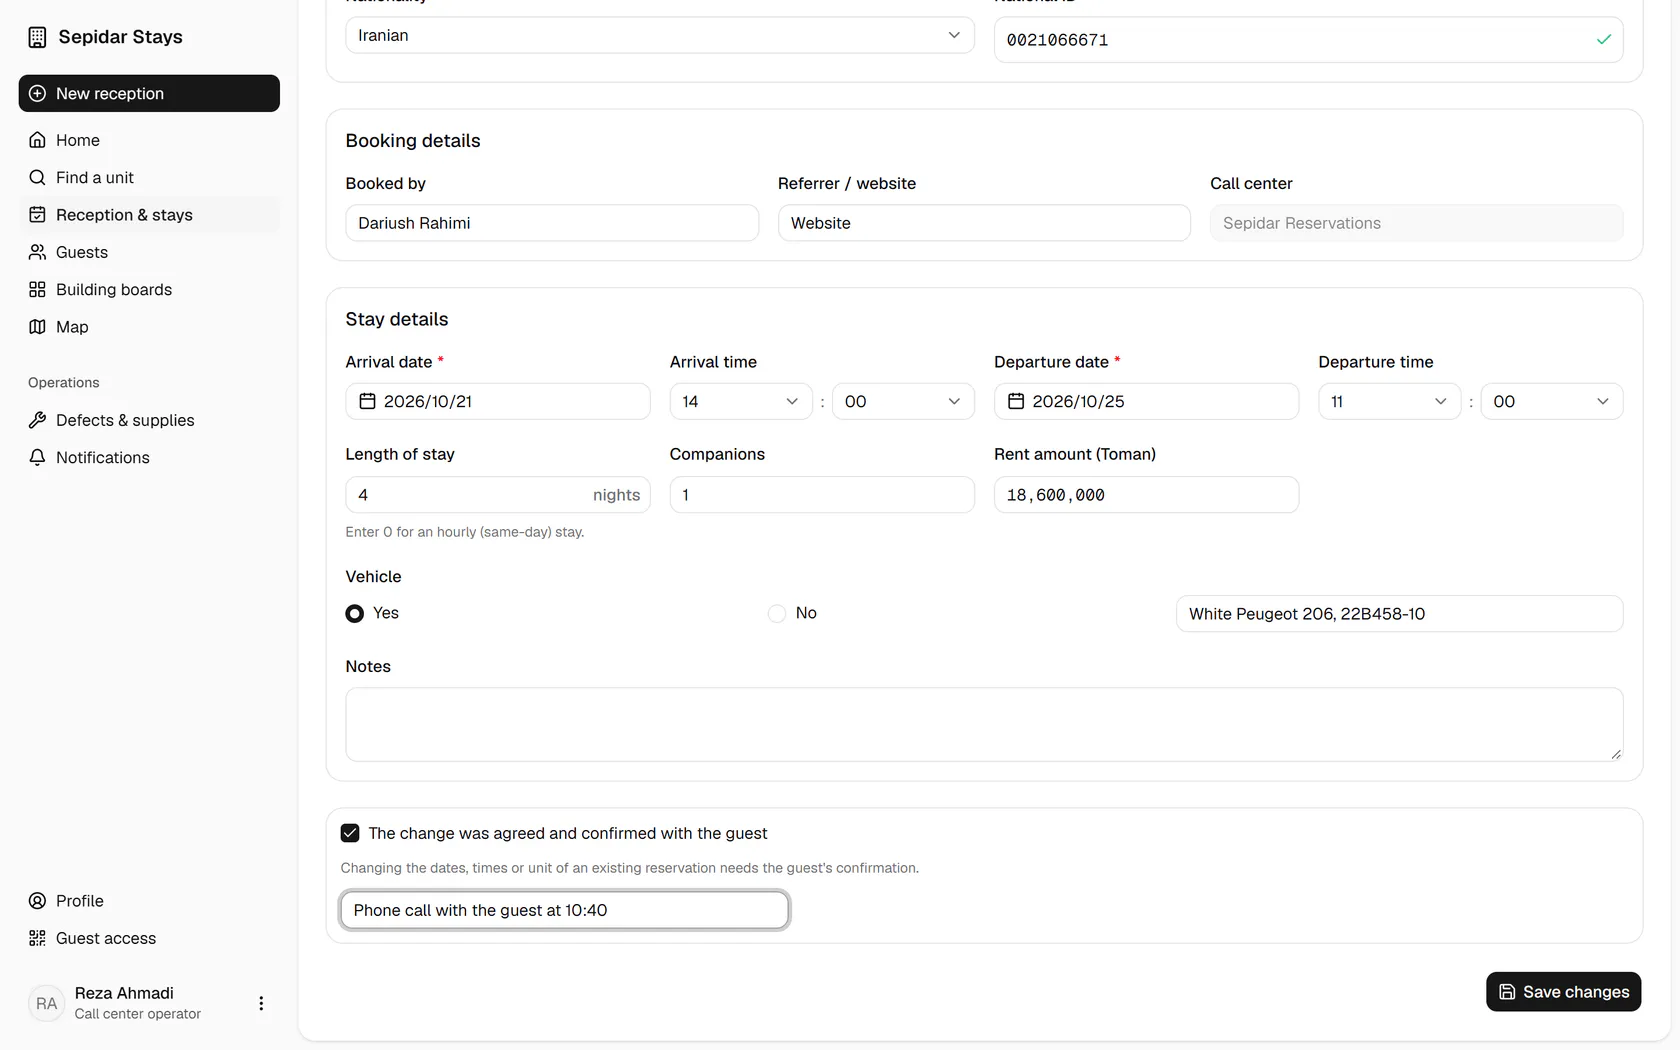
Task: Click the Save changes button
Action: click(x=1563, y=992)
